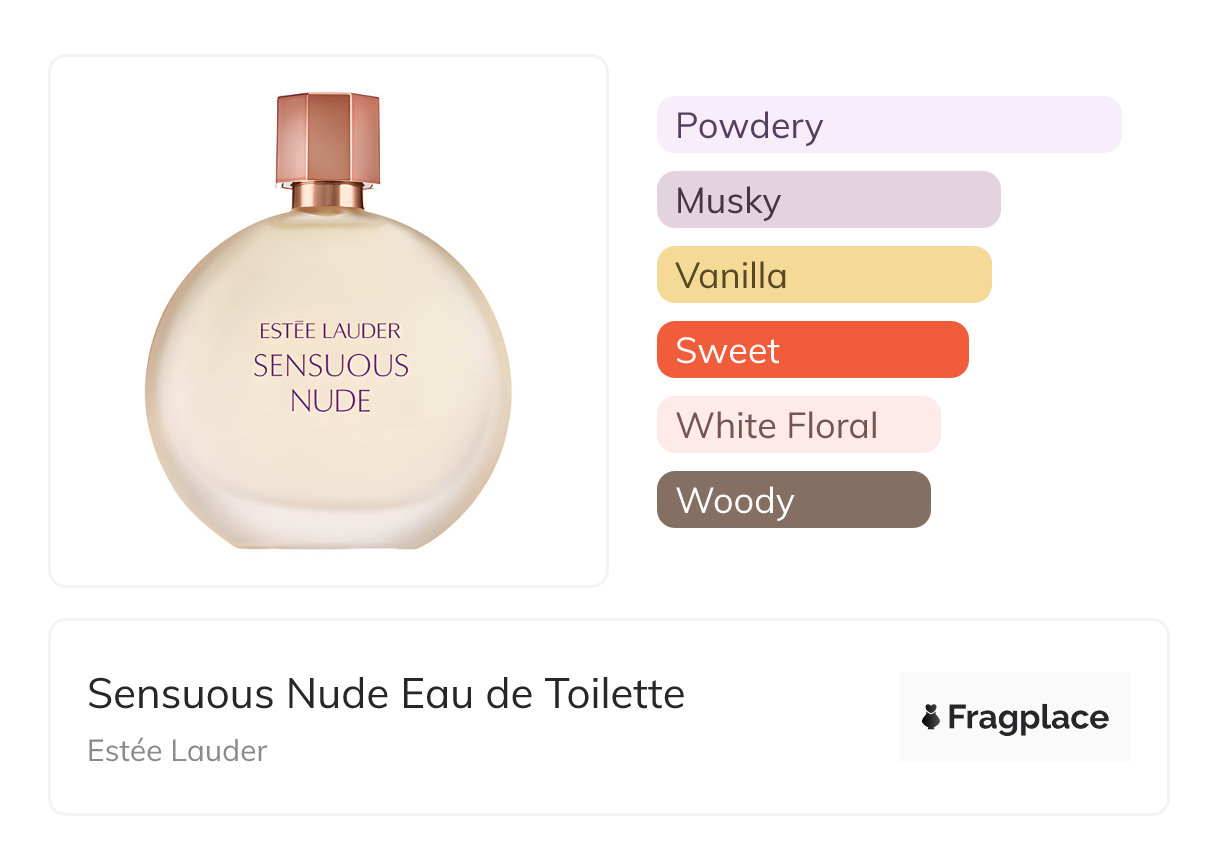Choose the yellow Vanilla accord bar
Viewport: 1218px width, 864px height.
824,275
